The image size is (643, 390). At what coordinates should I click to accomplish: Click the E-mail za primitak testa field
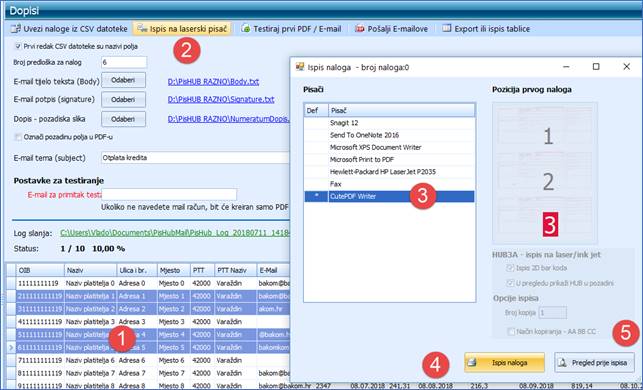pyautogui.click(x=169, y=195)
